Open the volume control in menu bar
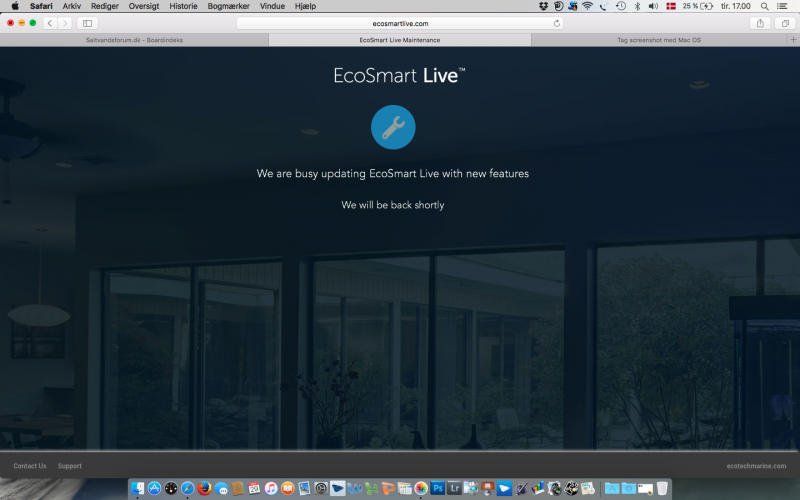This screenshot has height=500, width=800. click(653, 6)
